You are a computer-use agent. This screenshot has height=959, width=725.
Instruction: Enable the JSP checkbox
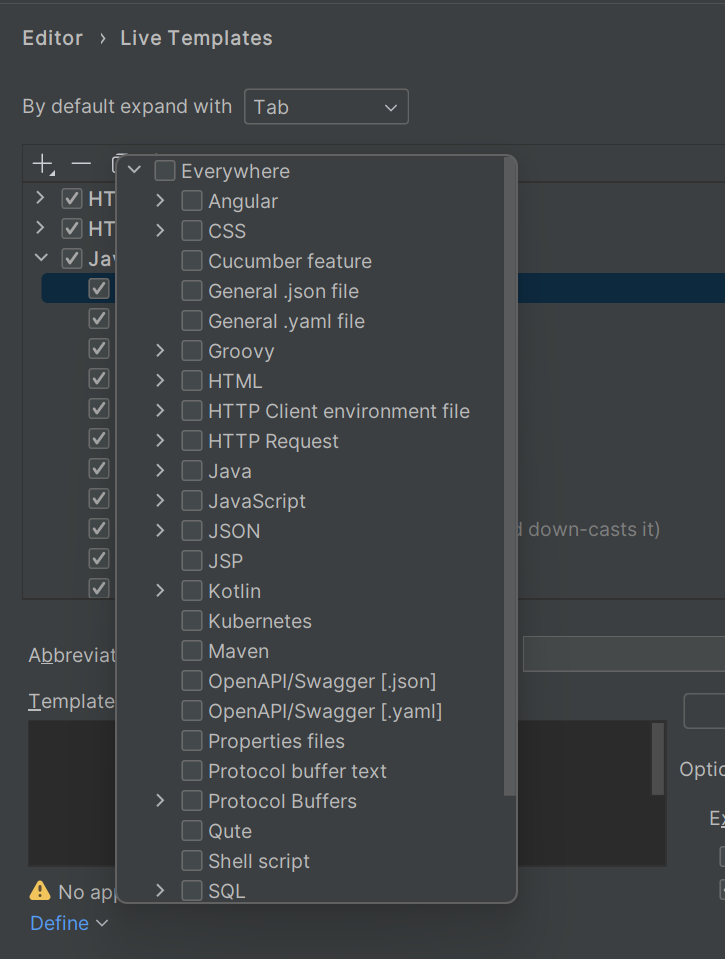pos(192,560)
